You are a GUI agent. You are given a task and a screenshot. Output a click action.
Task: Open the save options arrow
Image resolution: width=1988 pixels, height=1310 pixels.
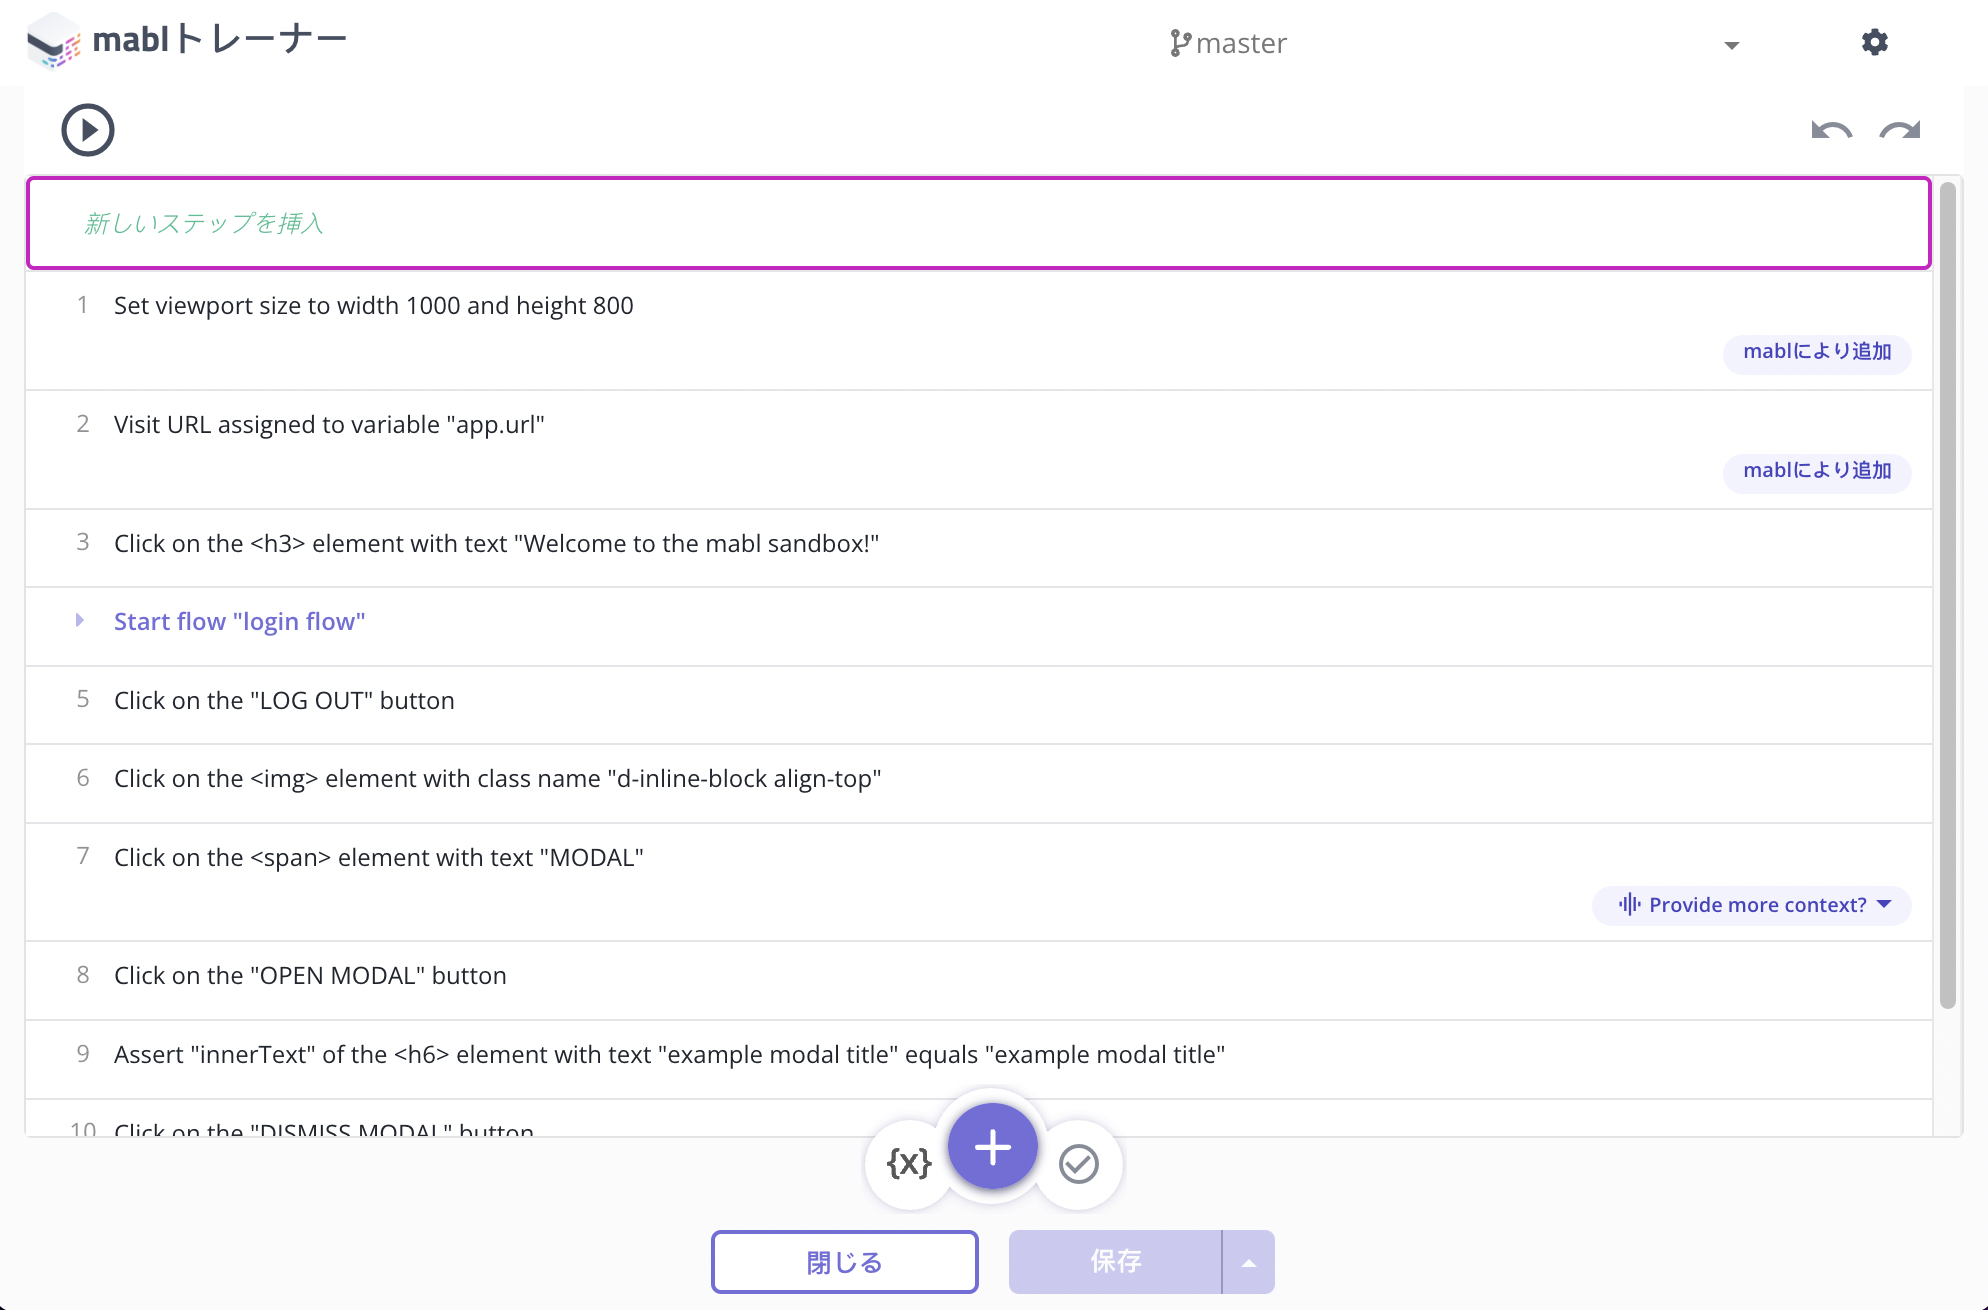[x=1249, y=1262]
